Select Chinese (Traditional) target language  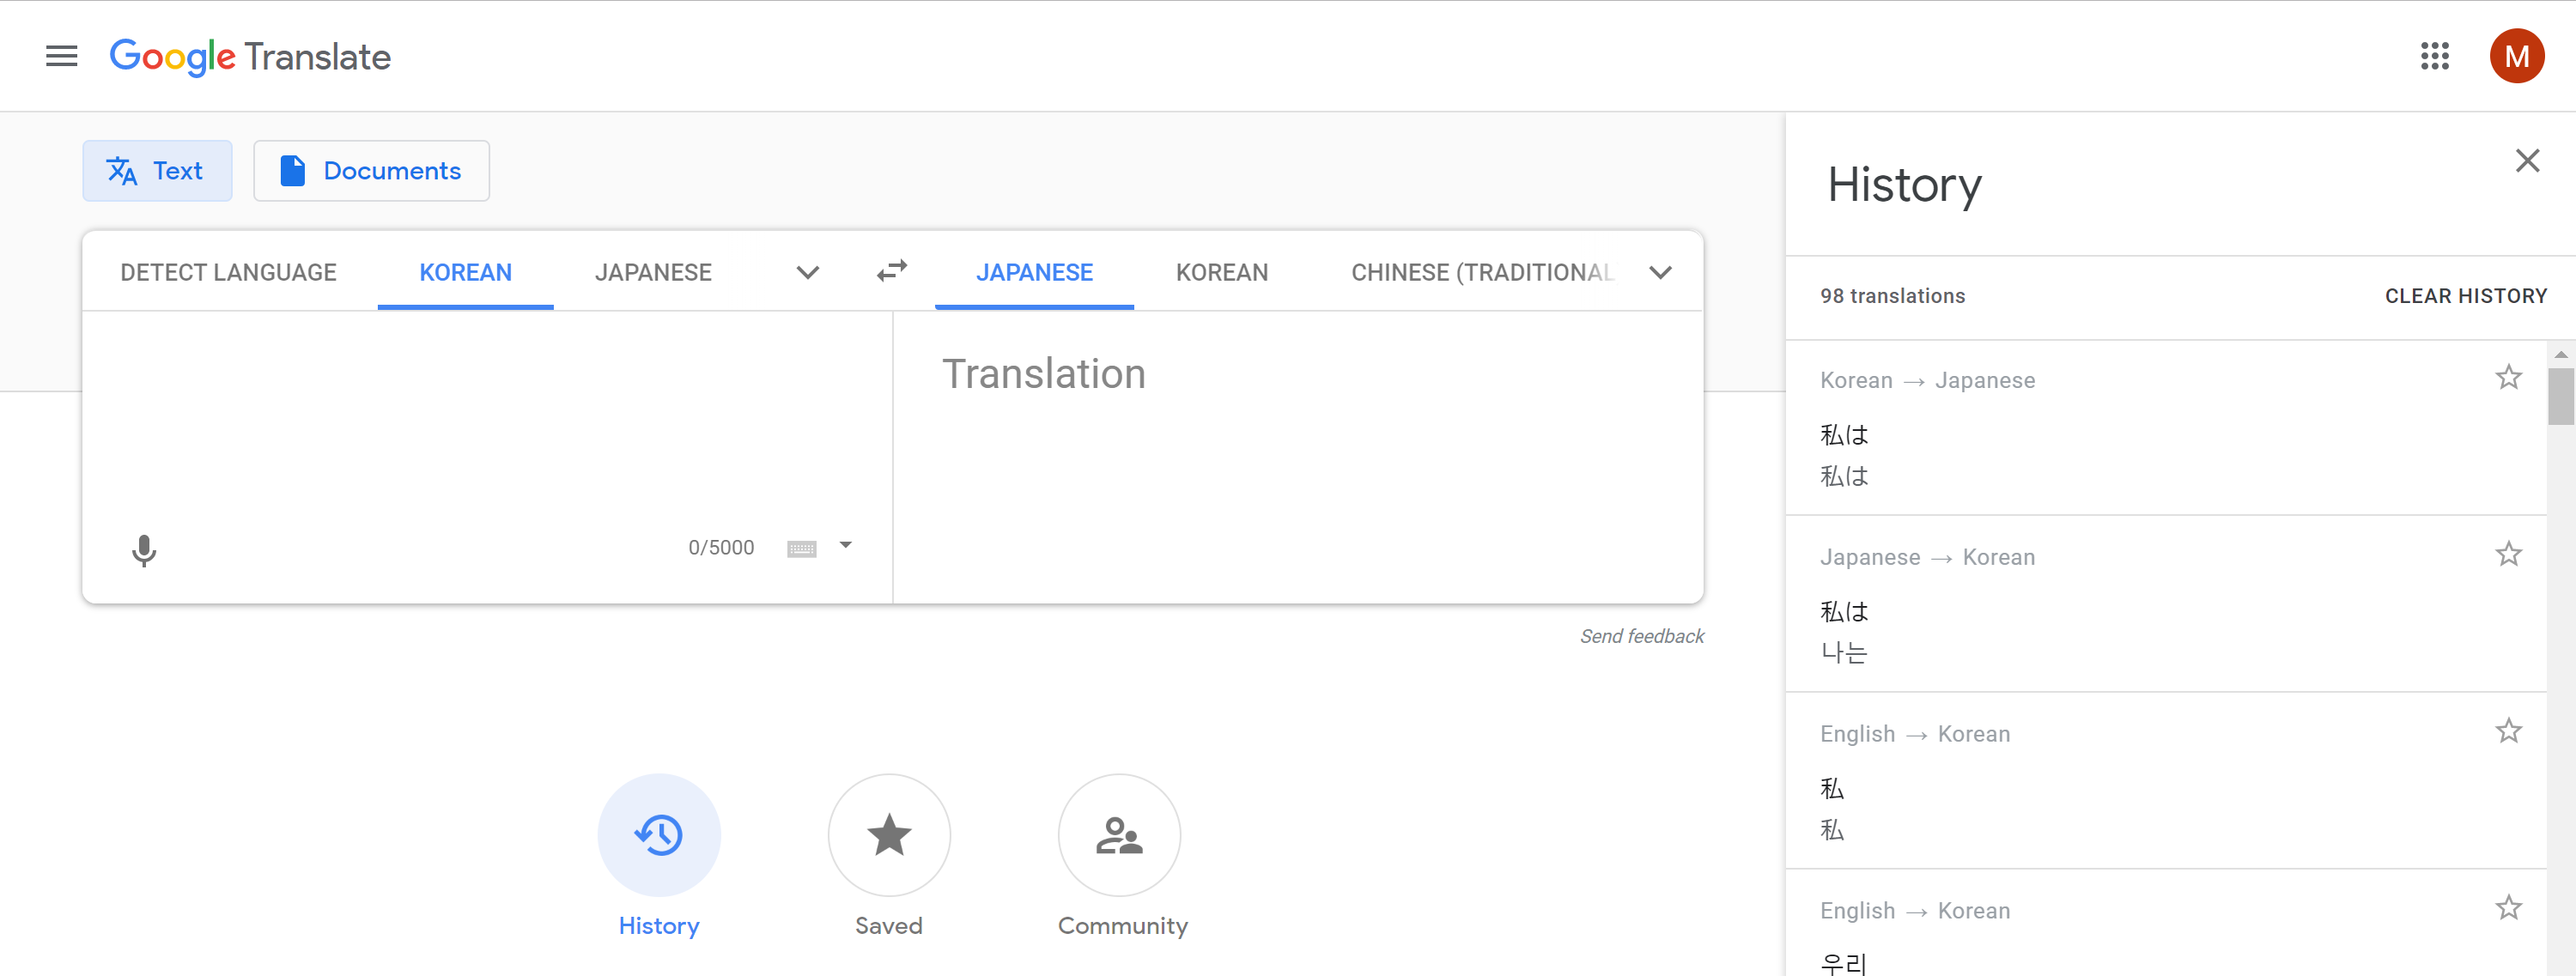[1481, 272]
